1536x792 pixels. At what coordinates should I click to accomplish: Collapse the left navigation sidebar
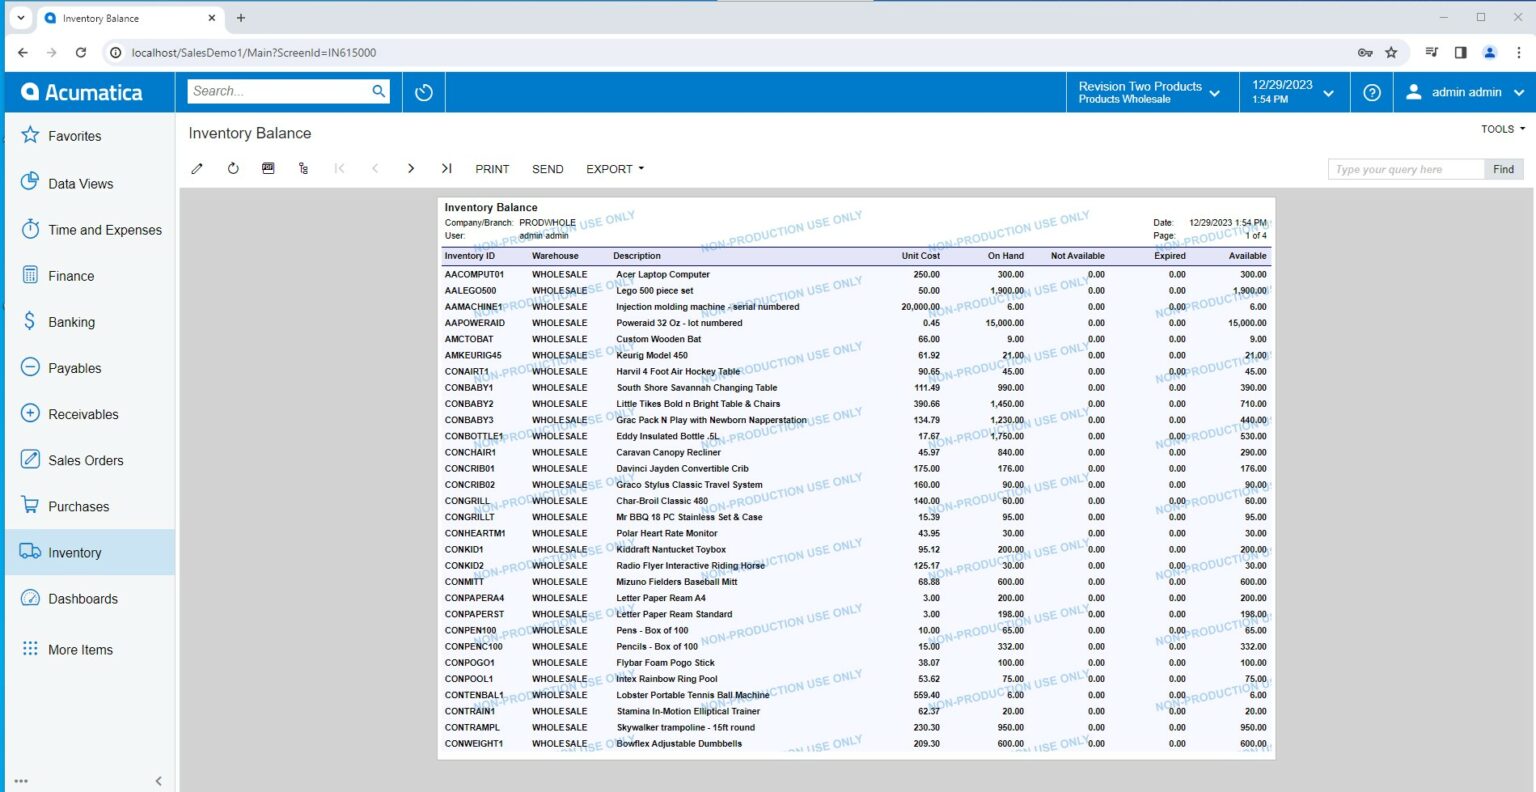(158, 781)
